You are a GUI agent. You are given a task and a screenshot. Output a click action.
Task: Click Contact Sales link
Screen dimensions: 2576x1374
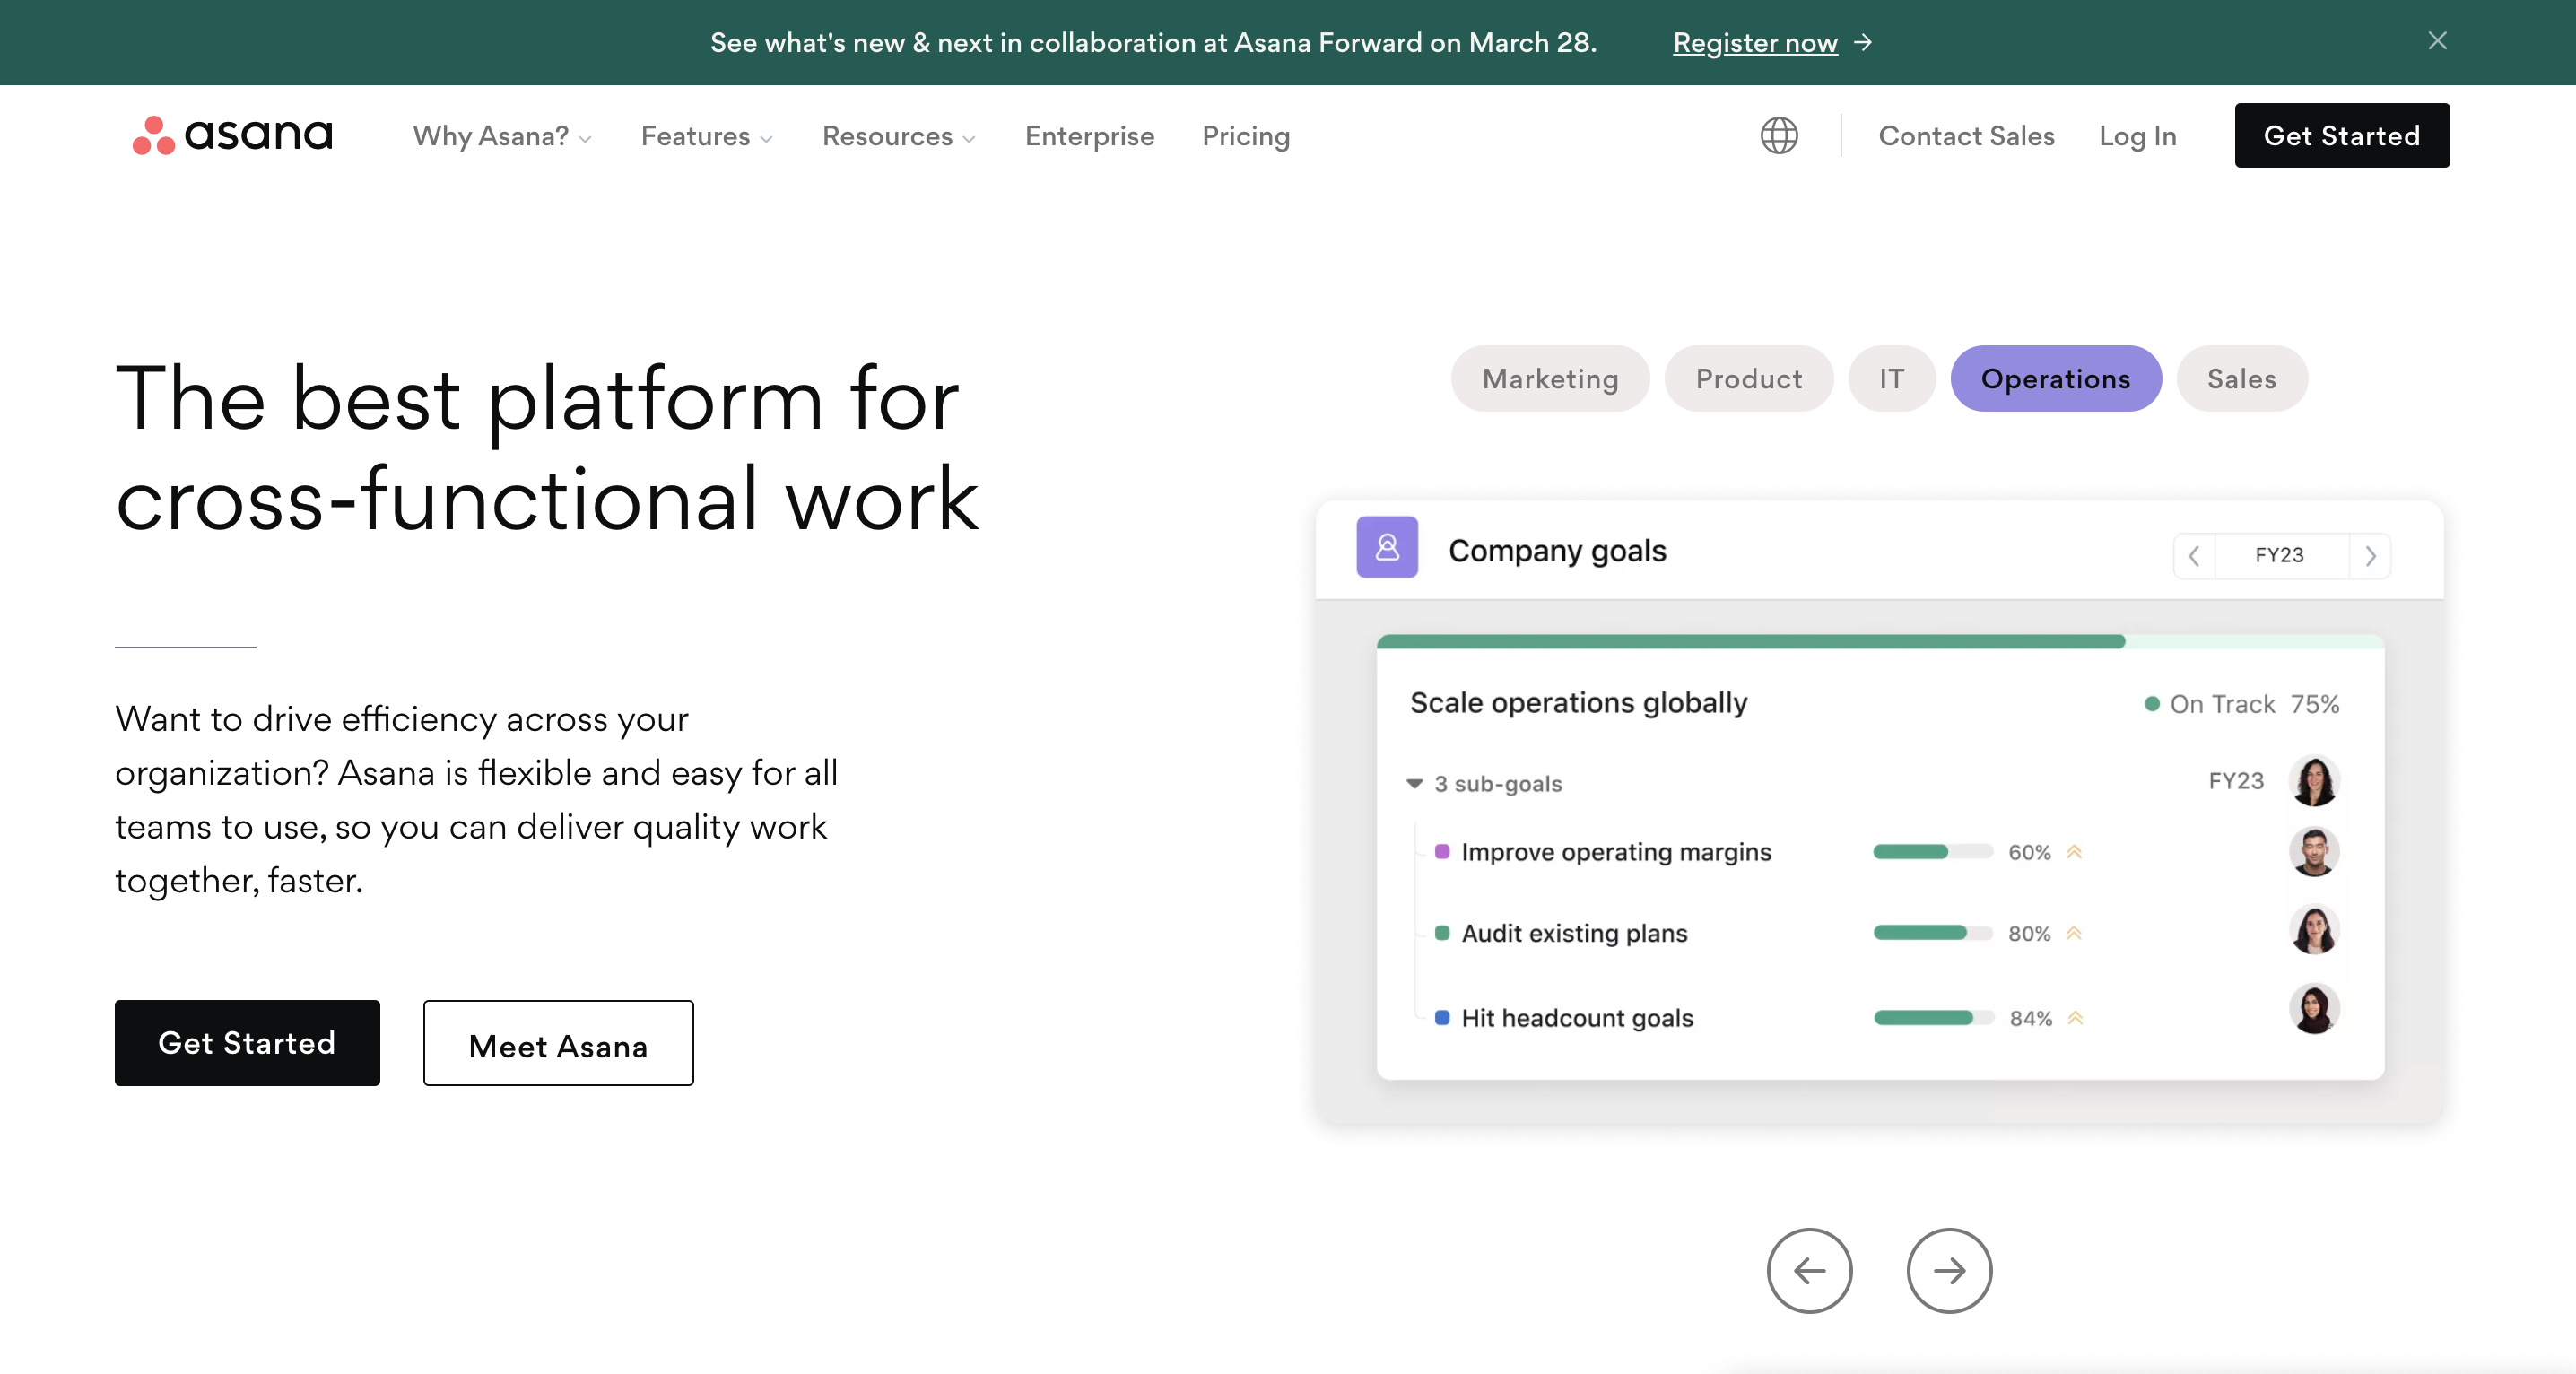(1966, 136)
